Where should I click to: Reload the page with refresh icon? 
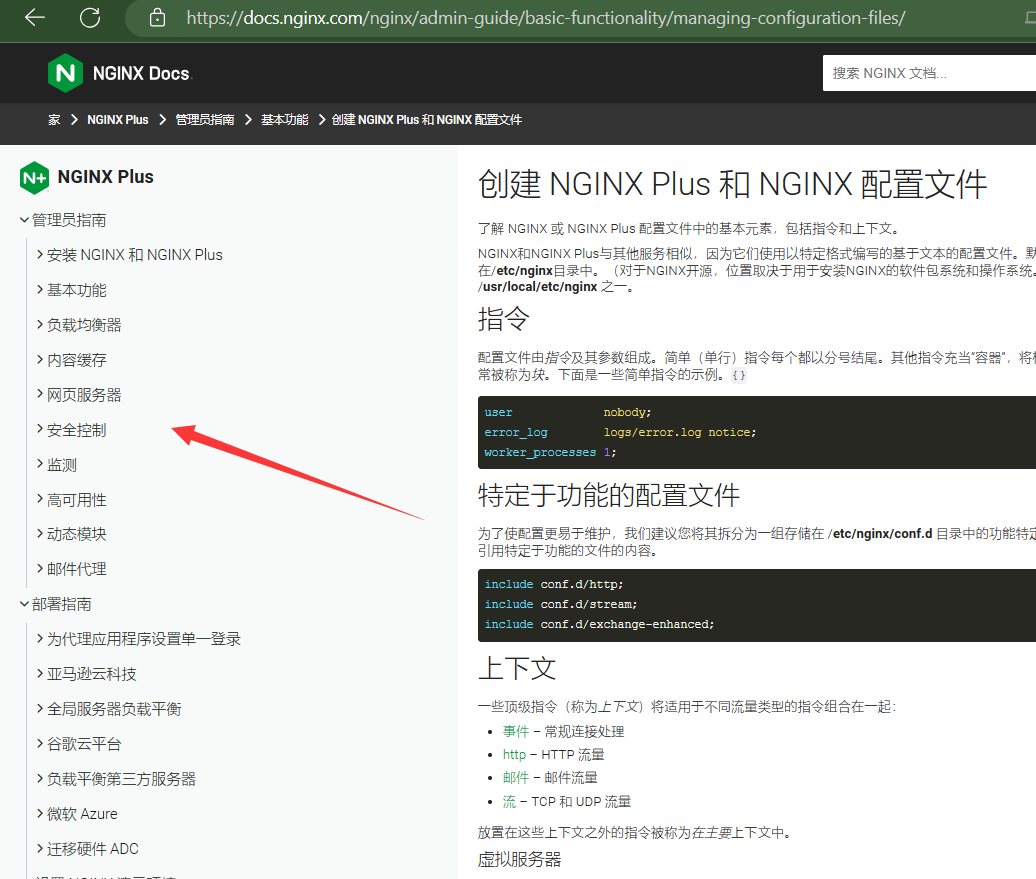[90, 18]
